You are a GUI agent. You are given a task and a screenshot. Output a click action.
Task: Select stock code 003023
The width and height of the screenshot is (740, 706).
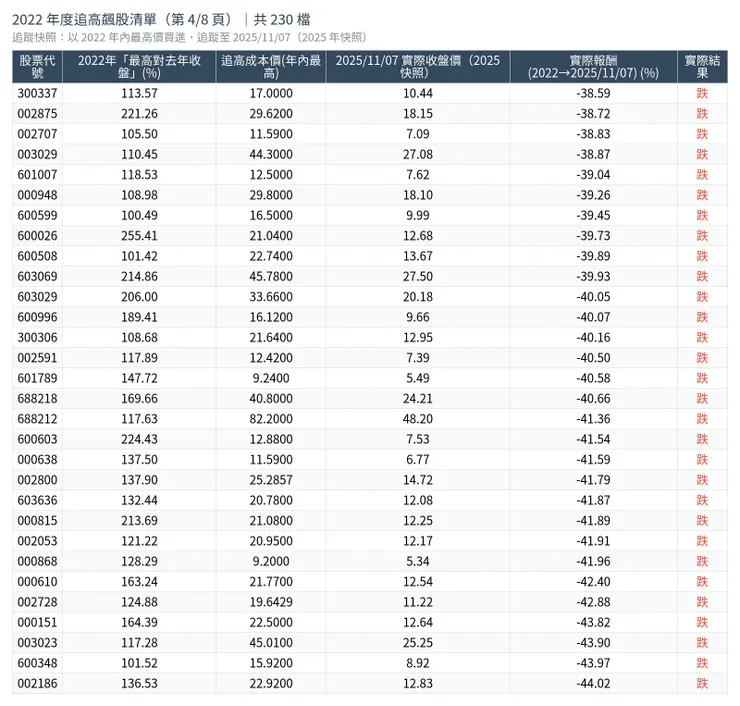(x=37, y=642)
